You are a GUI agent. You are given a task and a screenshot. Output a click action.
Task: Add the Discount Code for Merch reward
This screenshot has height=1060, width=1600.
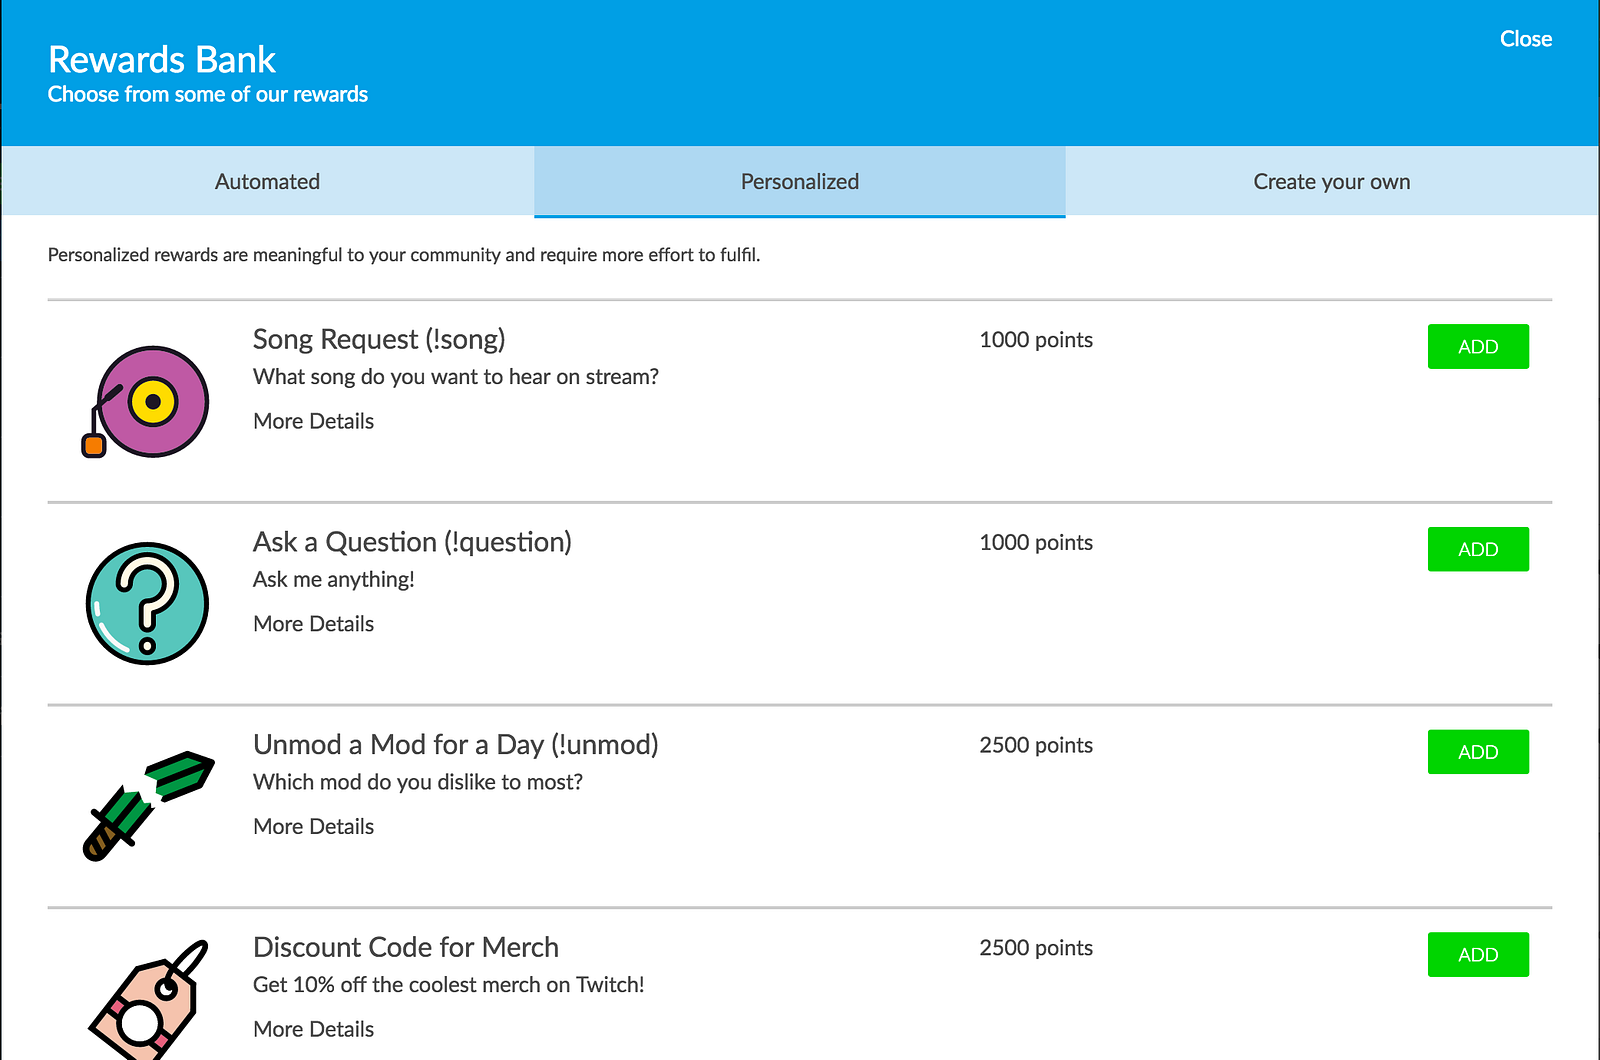(x=1477, y=955)
